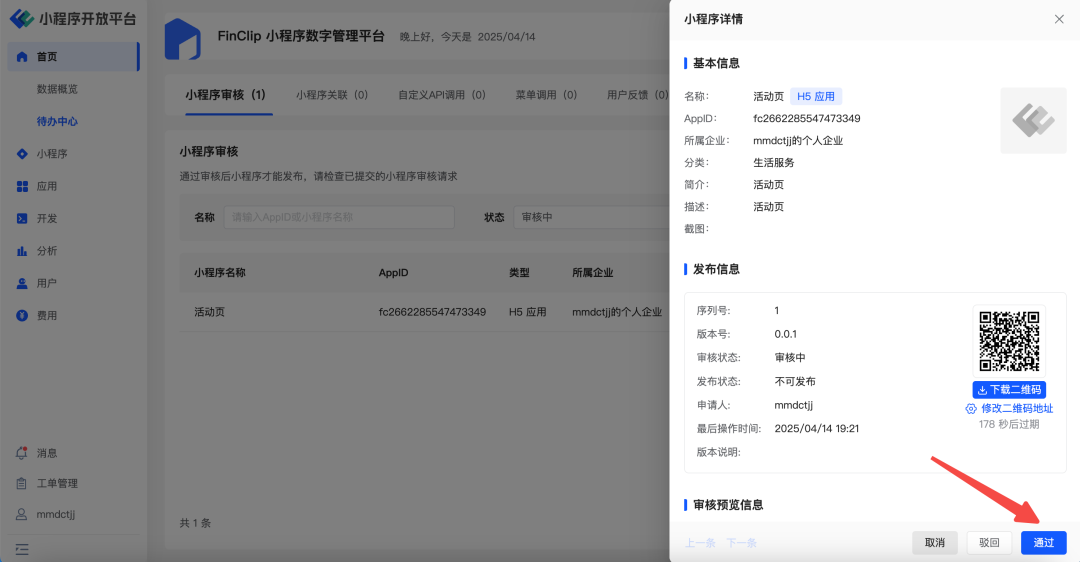The image size is (1080, 562).
Task: Click the 消息 bell icon in sidebar
Action: tap(21, 452)
